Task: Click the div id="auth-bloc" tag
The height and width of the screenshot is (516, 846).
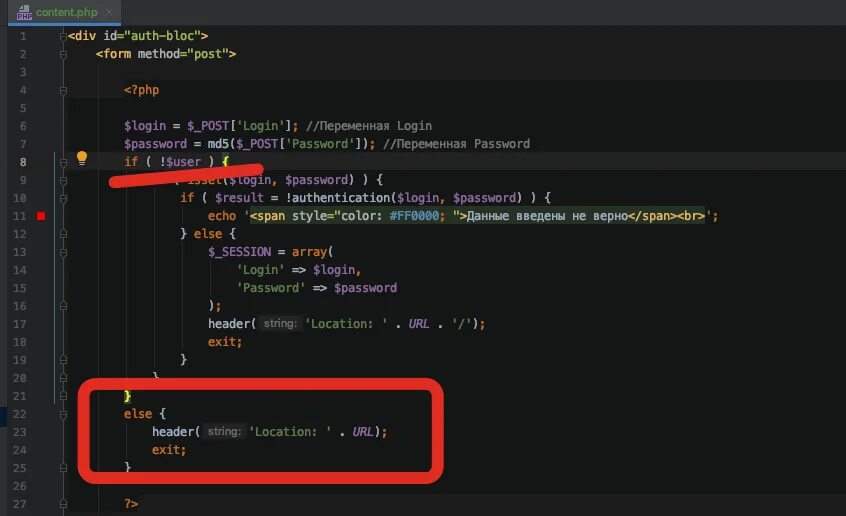Action: tap(138, 36)
